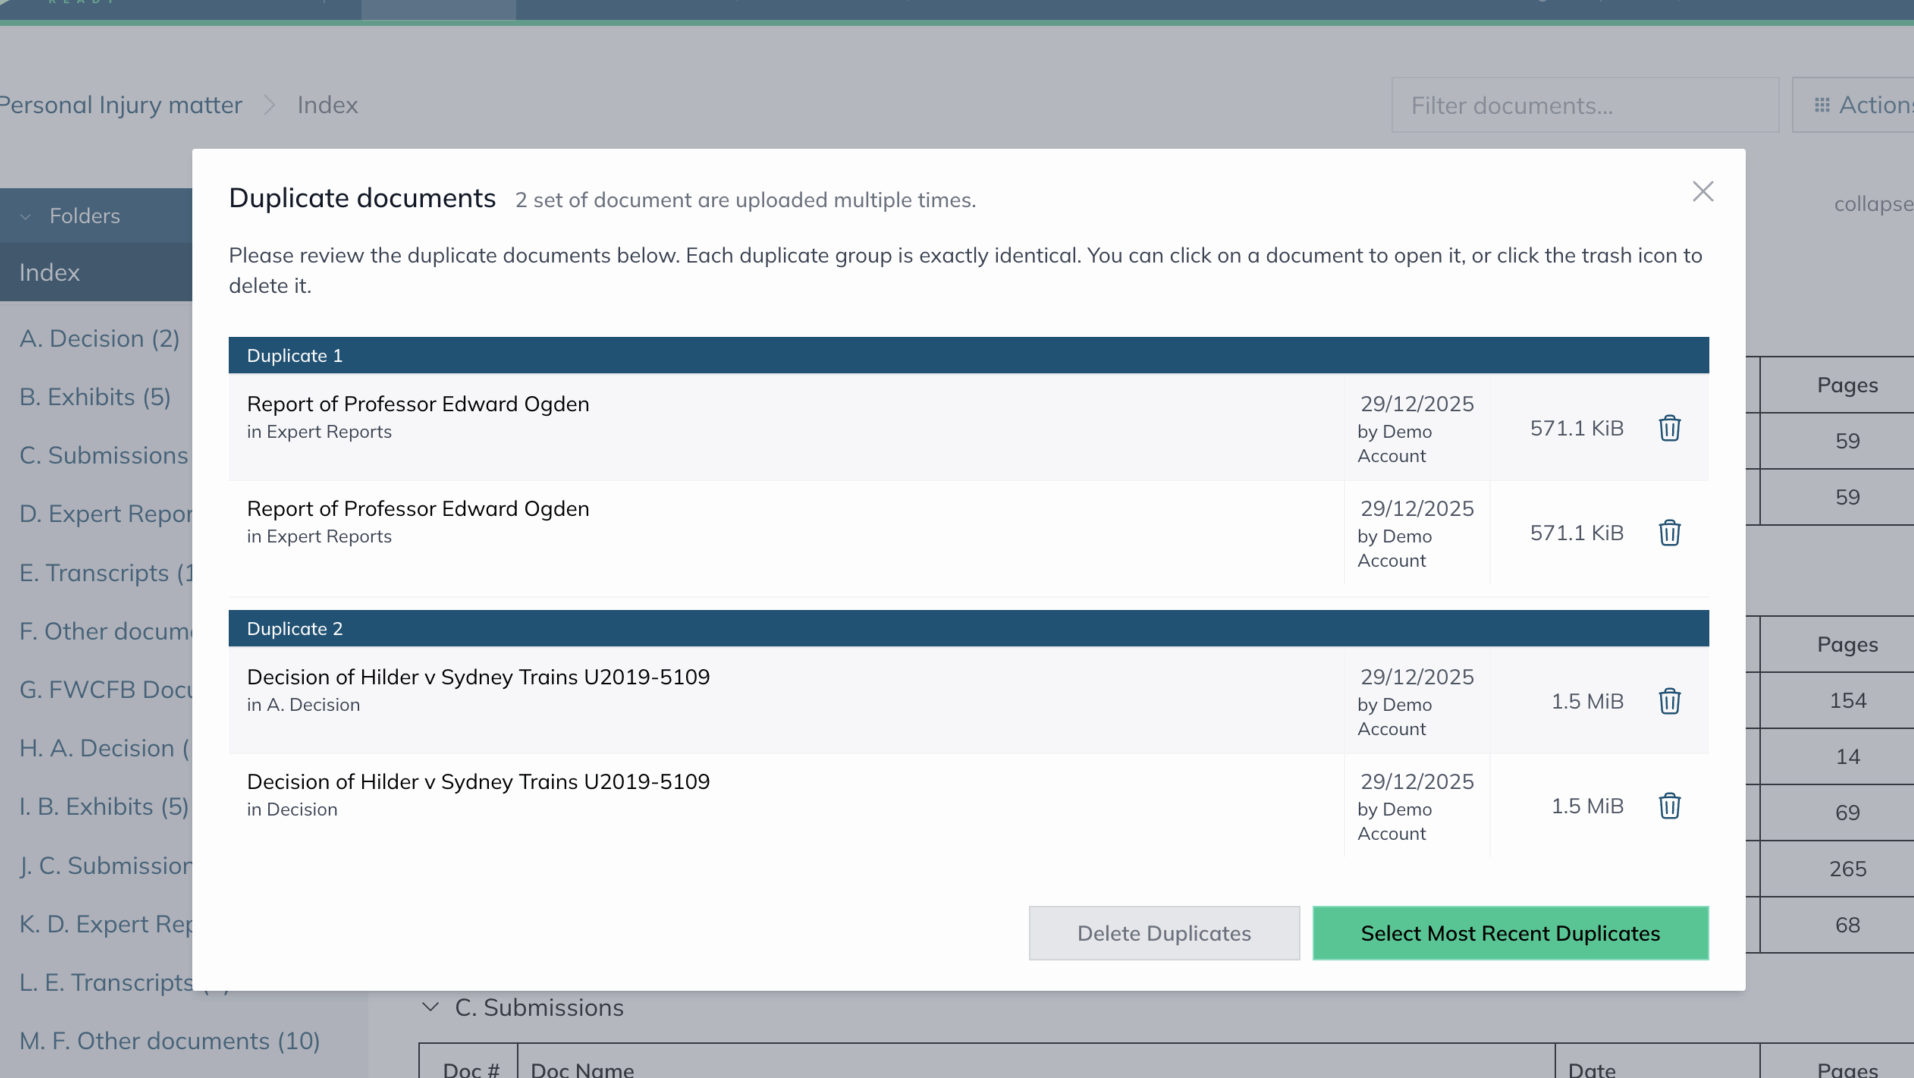Collapse the Folders sidebar section
1914x1078 pixels.
click(26, 216)
